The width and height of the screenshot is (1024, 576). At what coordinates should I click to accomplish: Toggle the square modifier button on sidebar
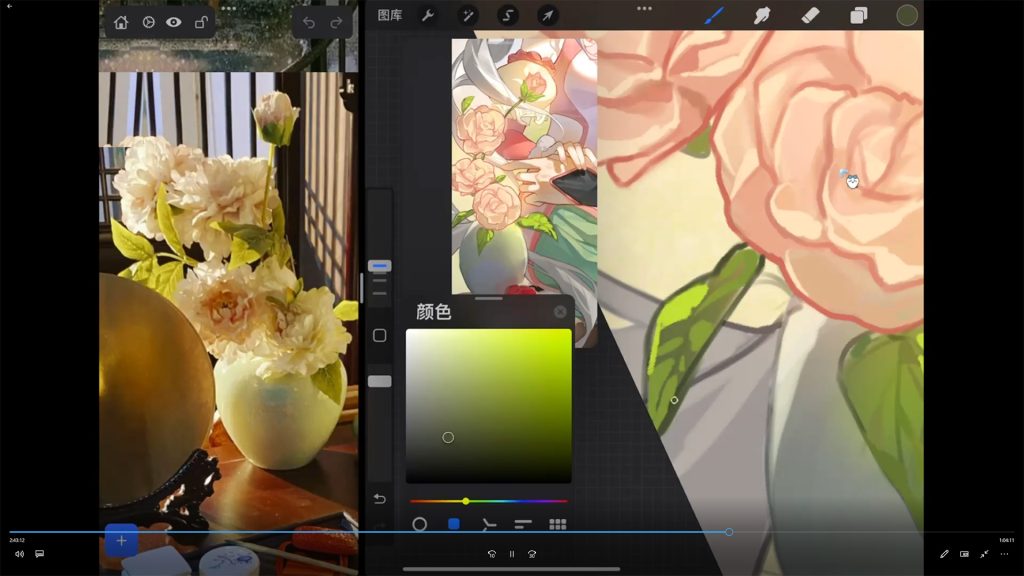[380, 336]
